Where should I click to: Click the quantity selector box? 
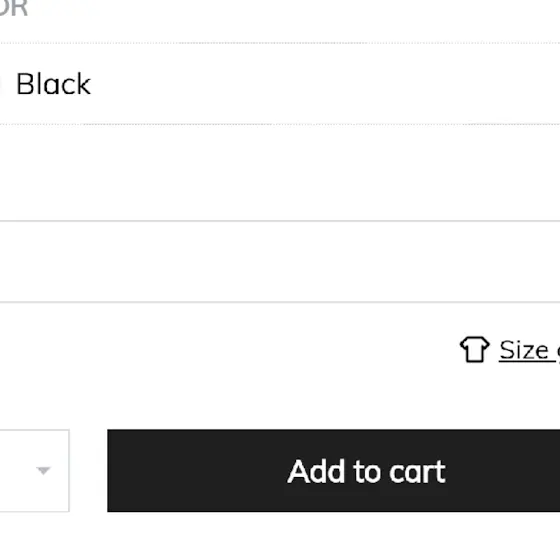coord(35,471)
